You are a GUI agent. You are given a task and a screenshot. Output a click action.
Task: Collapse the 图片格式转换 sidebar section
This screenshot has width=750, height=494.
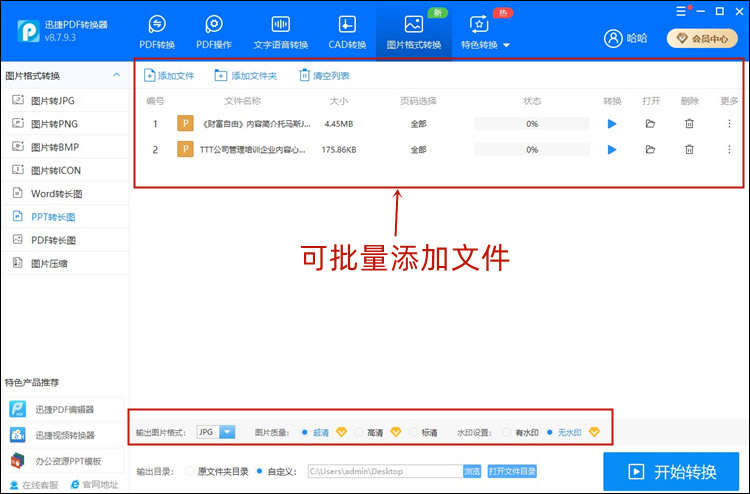click(116, 75)
